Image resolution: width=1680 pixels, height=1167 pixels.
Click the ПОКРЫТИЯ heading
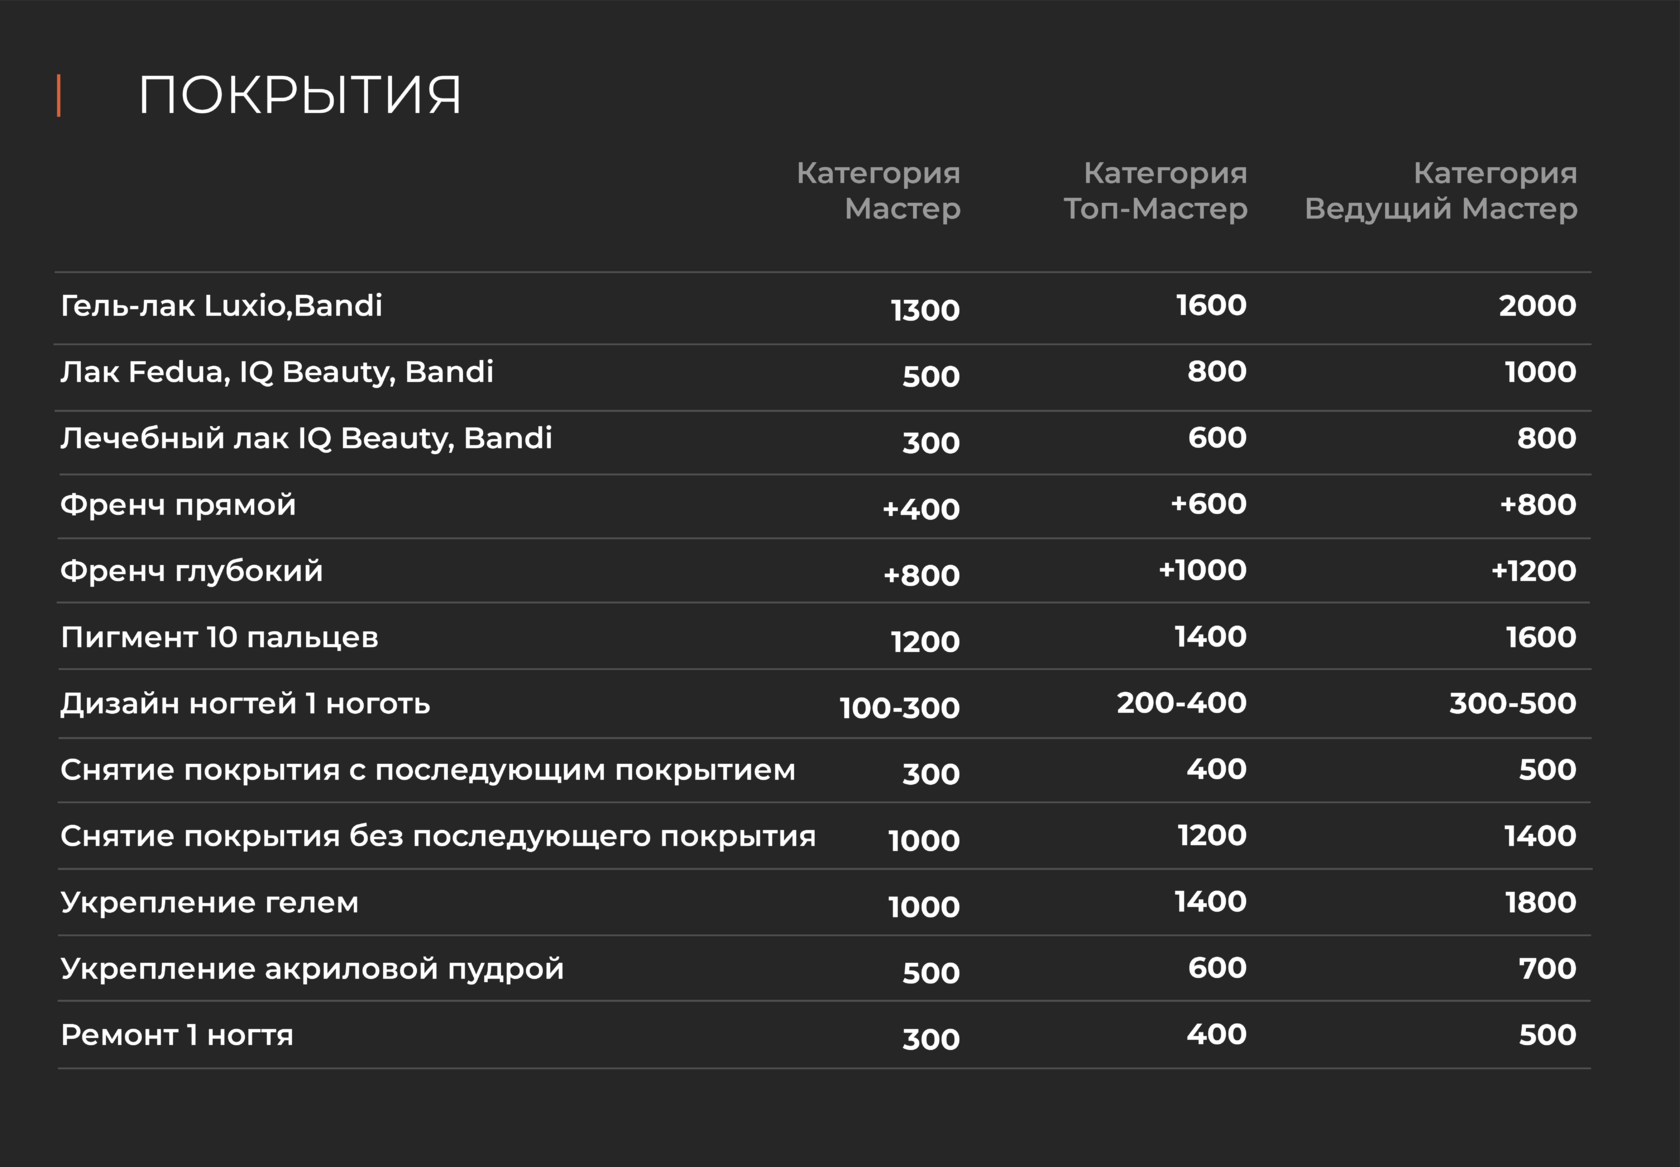click(299, 96)
